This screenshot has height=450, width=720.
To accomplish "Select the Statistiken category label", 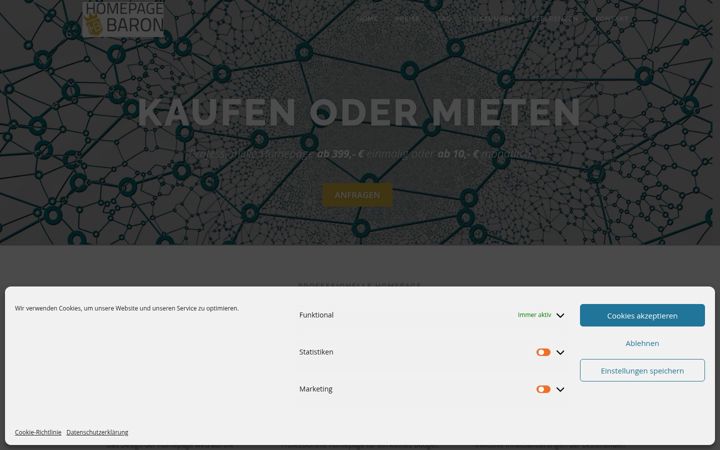I will coord(316,352).
